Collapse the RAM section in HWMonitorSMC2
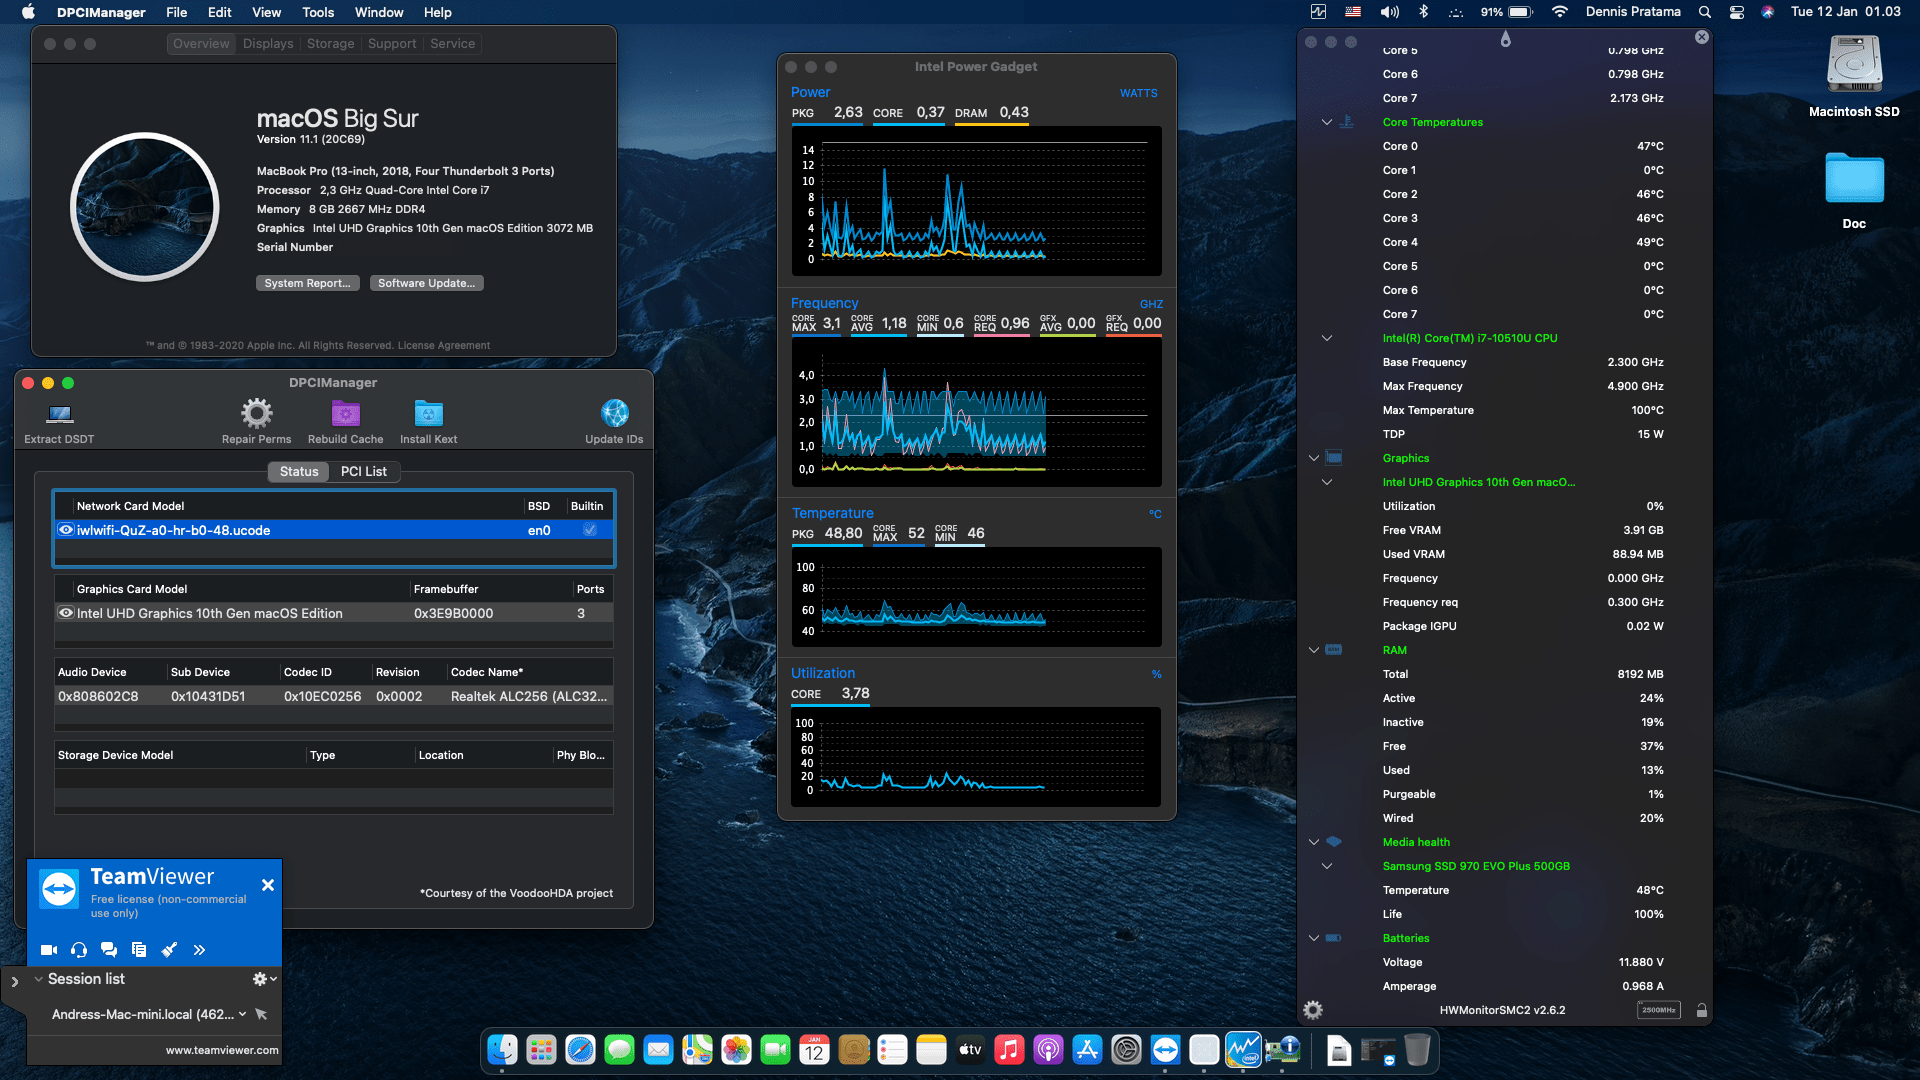 pyautogui.click(x=1314, y=650)
